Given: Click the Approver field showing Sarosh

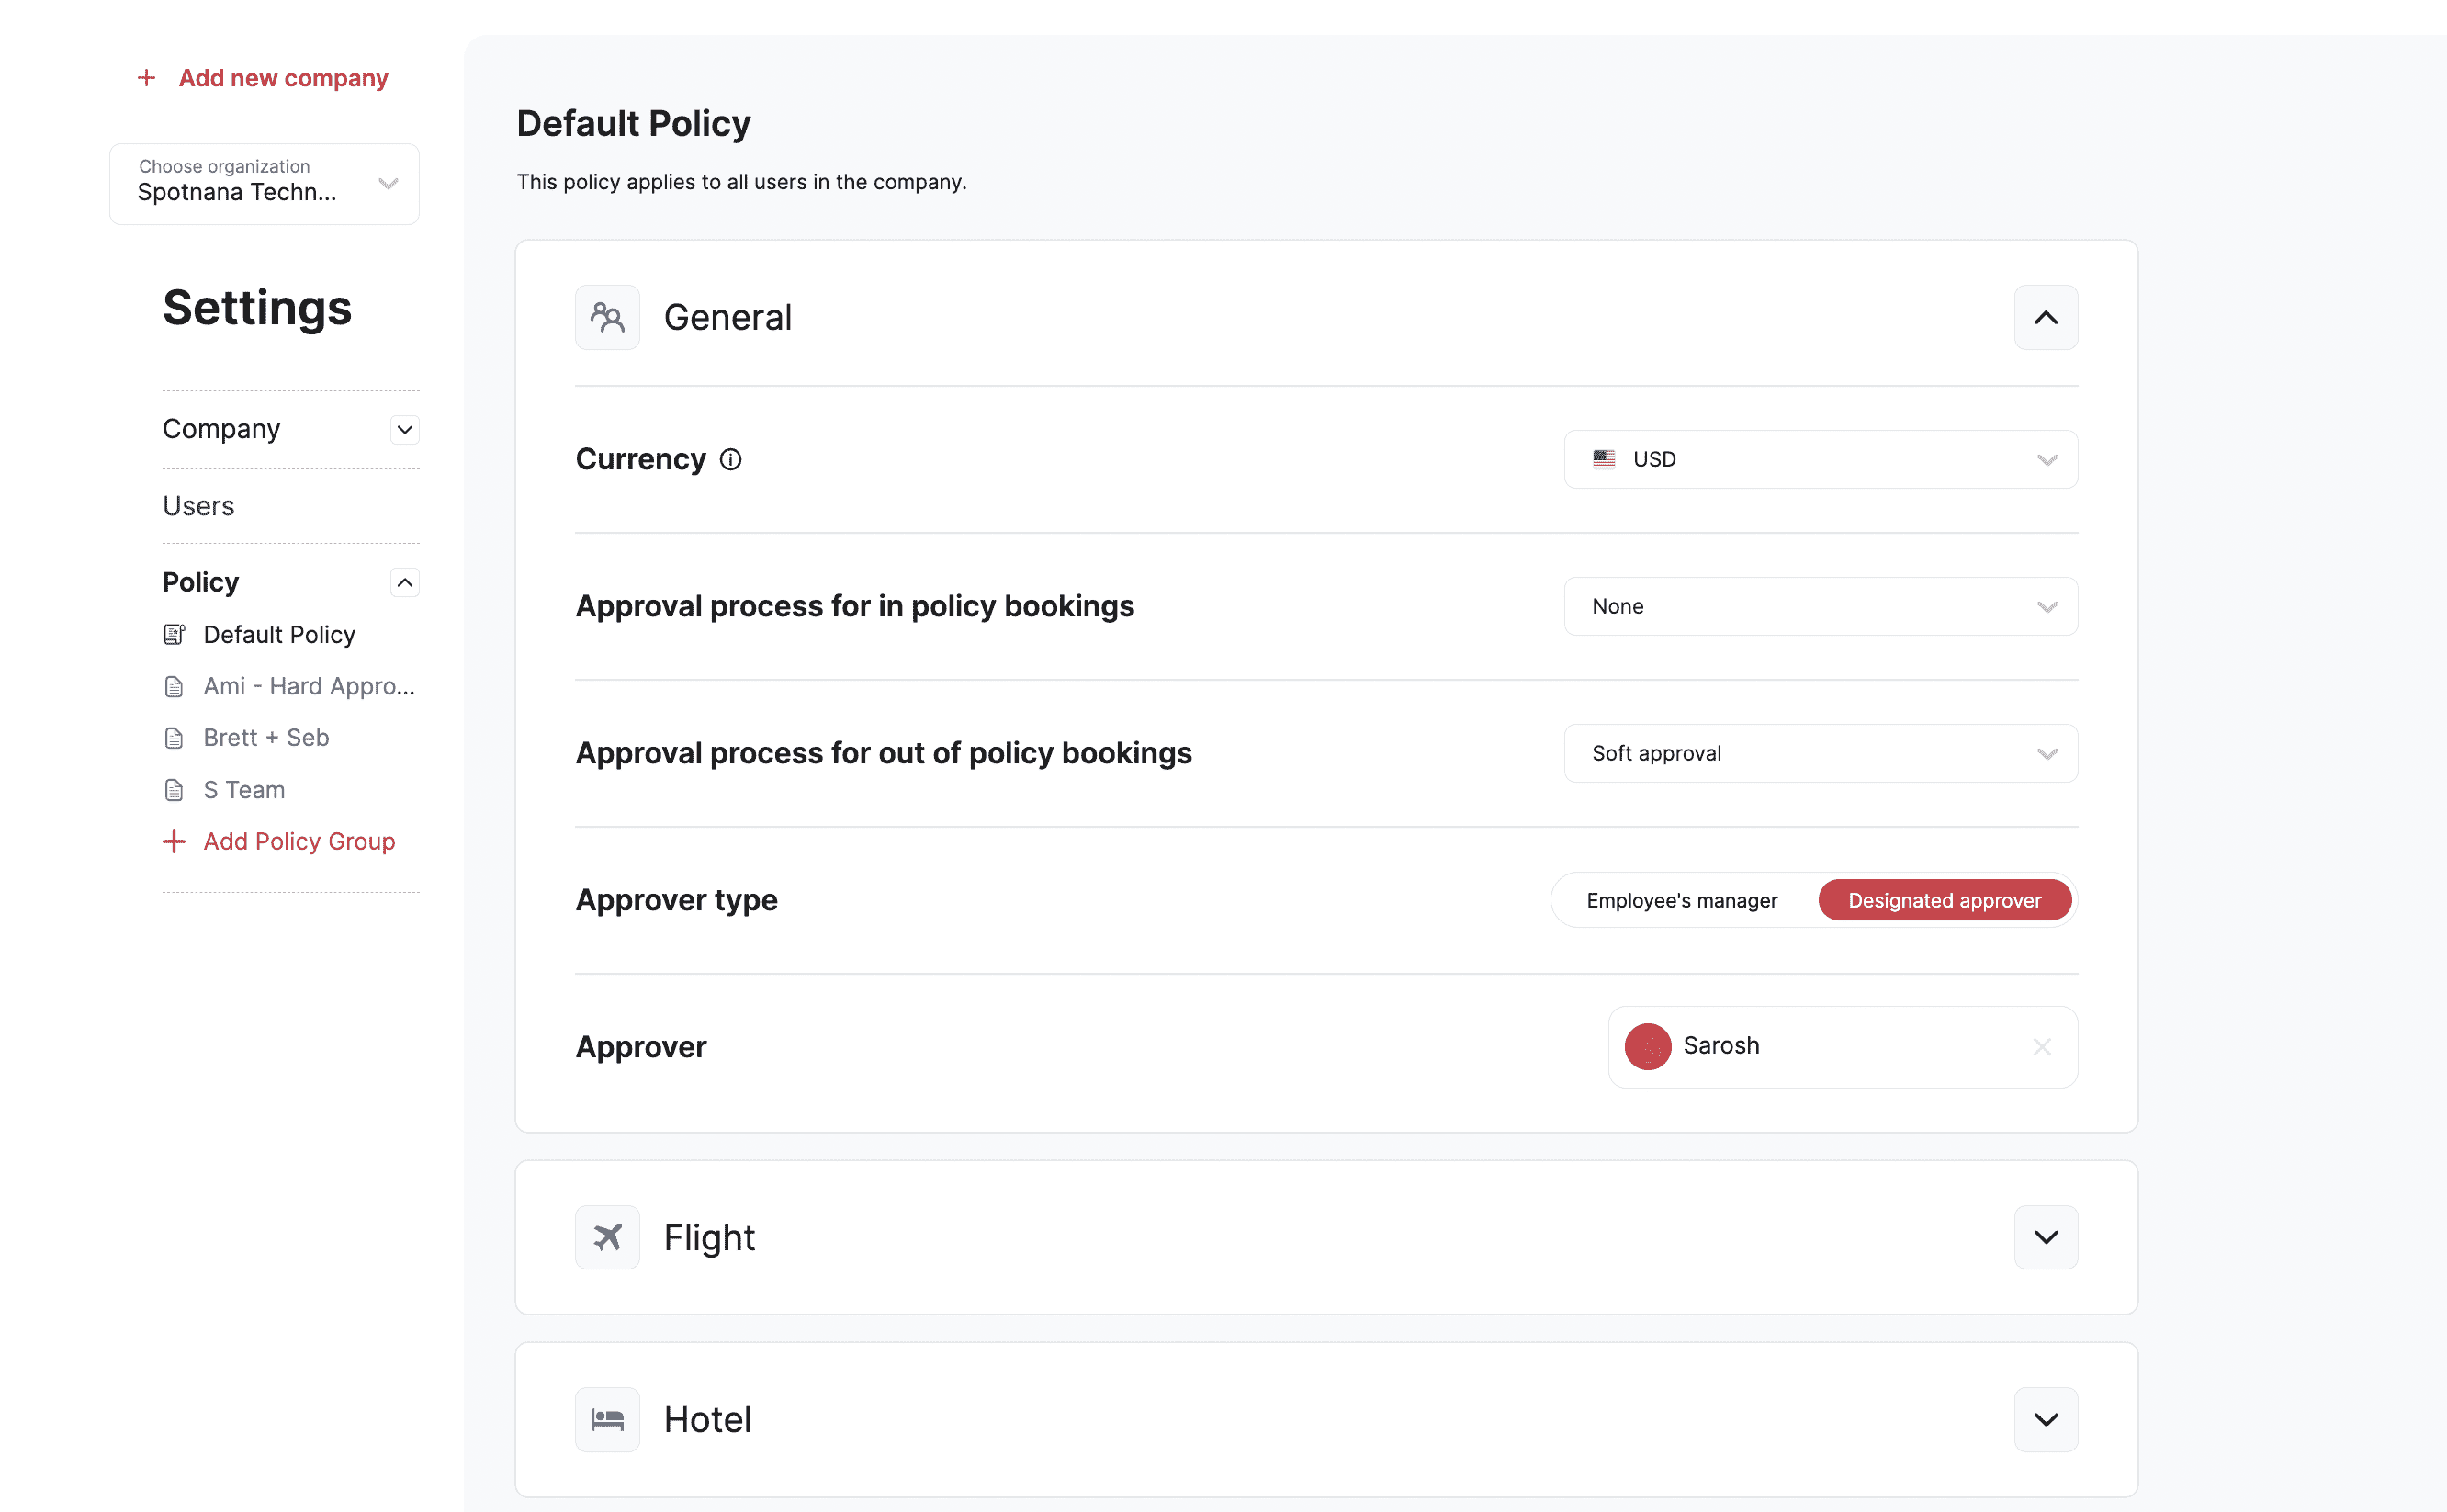Looking at the screenshot, I should click(1843, 1047).
